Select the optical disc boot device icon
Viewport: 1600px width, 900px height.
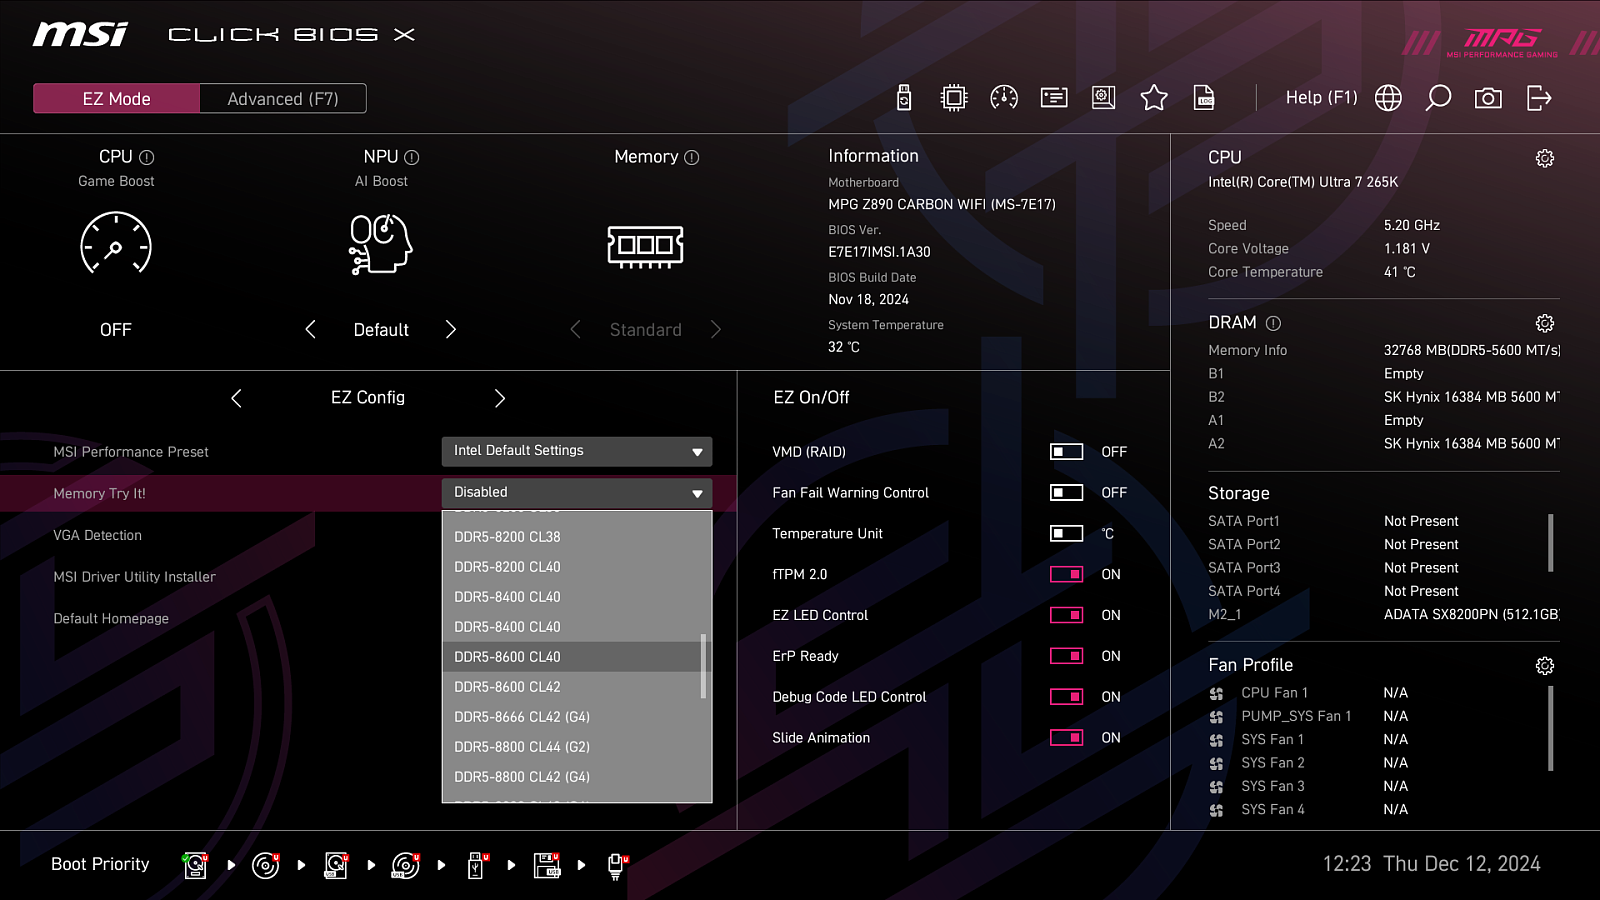[x=265, y=865]
